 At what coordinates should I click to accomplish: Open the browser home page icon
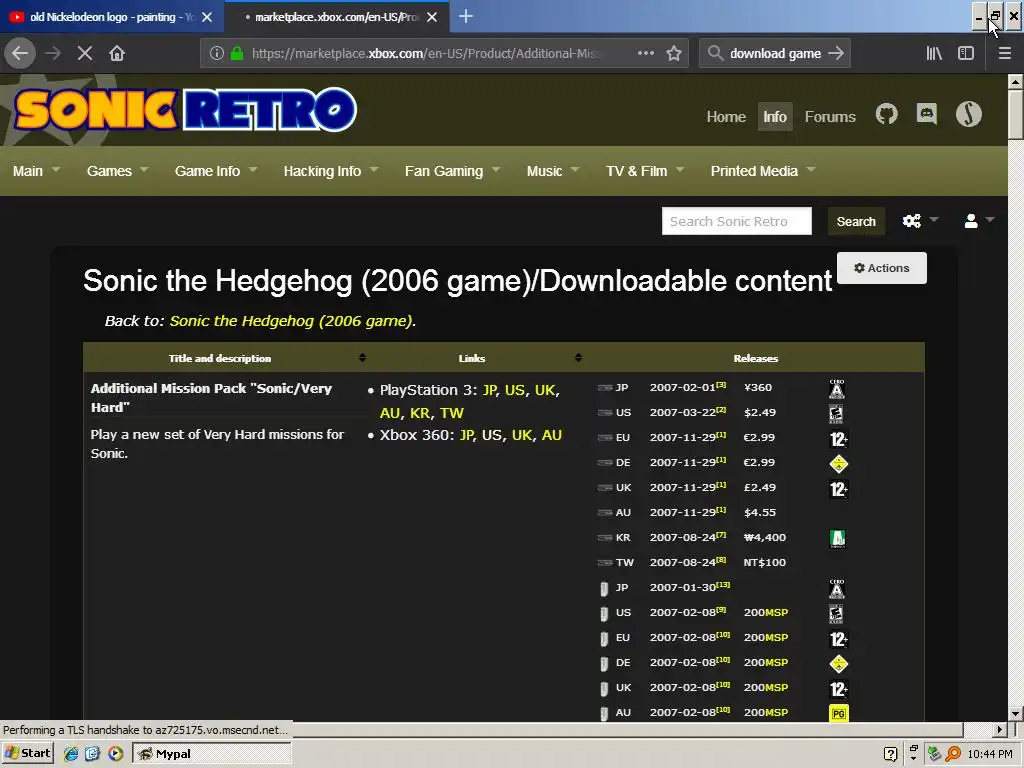pyautogui.click(x=117, y=53)
